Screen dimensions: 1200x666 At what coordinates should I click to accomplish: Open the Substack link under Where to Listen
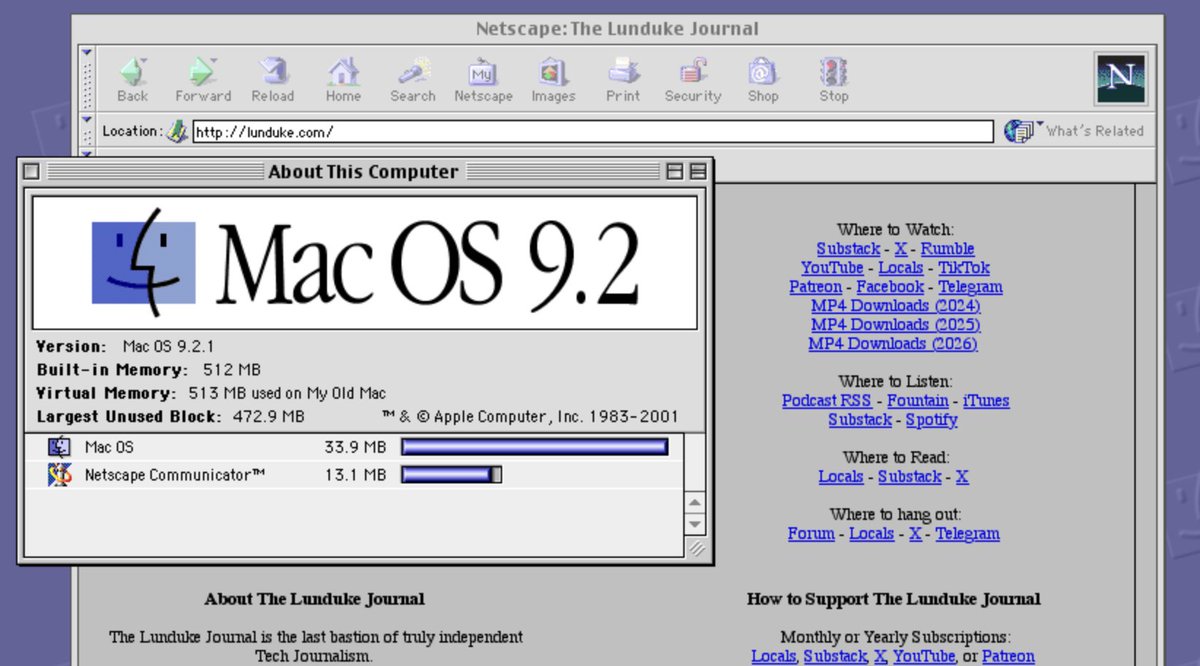[860, 420]
